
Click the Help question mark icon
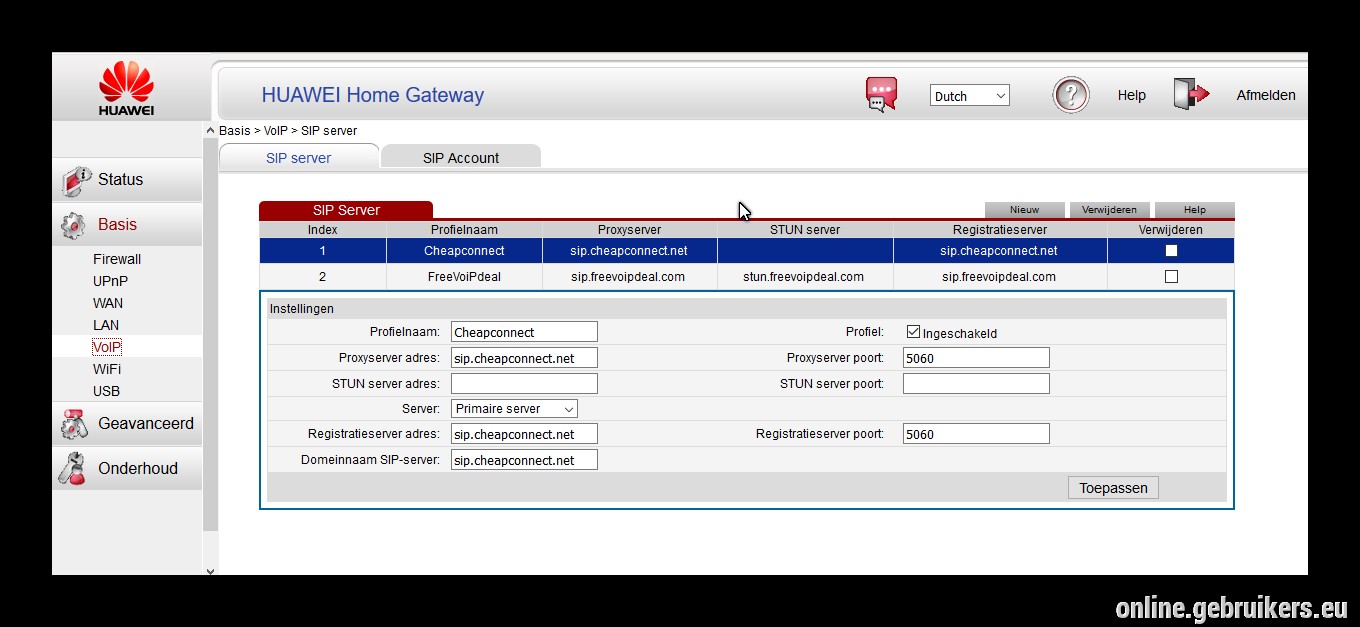click(x=1071, y=95)
